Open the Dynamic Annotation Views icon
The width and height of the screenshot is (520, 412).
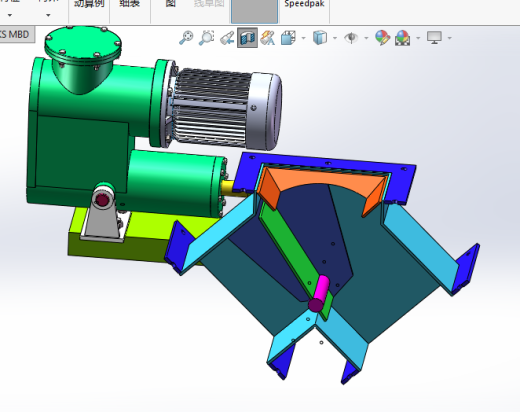(268, 38)
